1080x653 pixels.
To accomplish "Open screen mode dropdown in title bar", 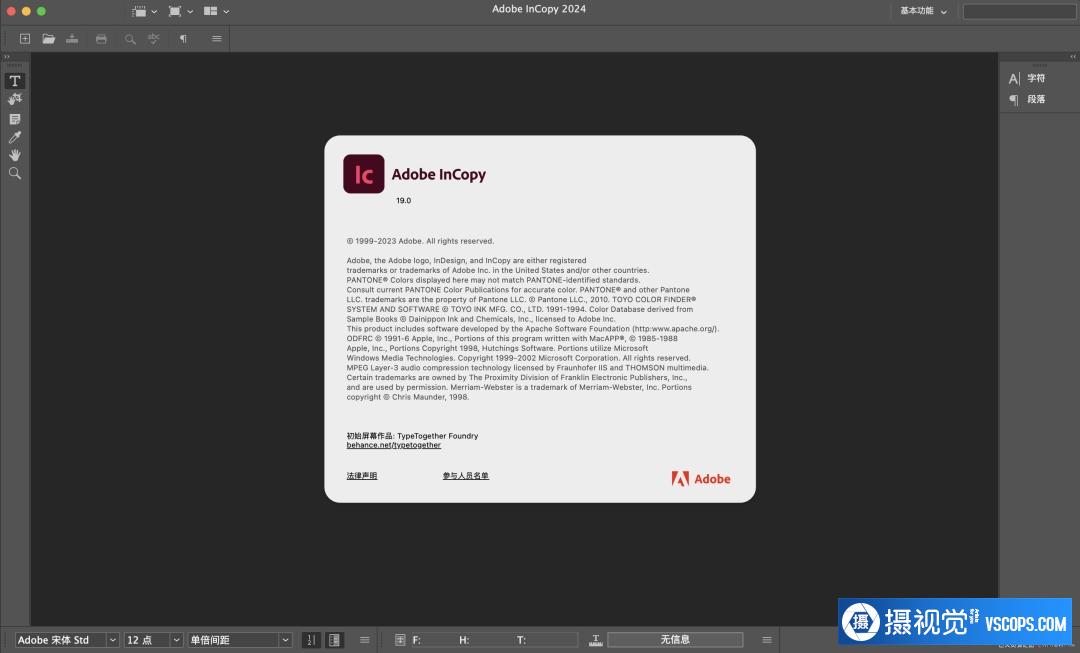I will pos(180,11).
